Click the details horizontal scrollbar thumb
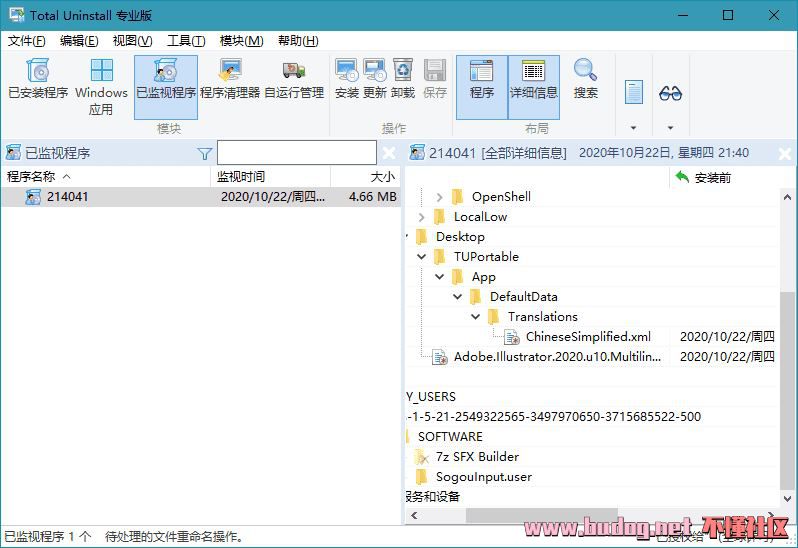 pos(542,515)
